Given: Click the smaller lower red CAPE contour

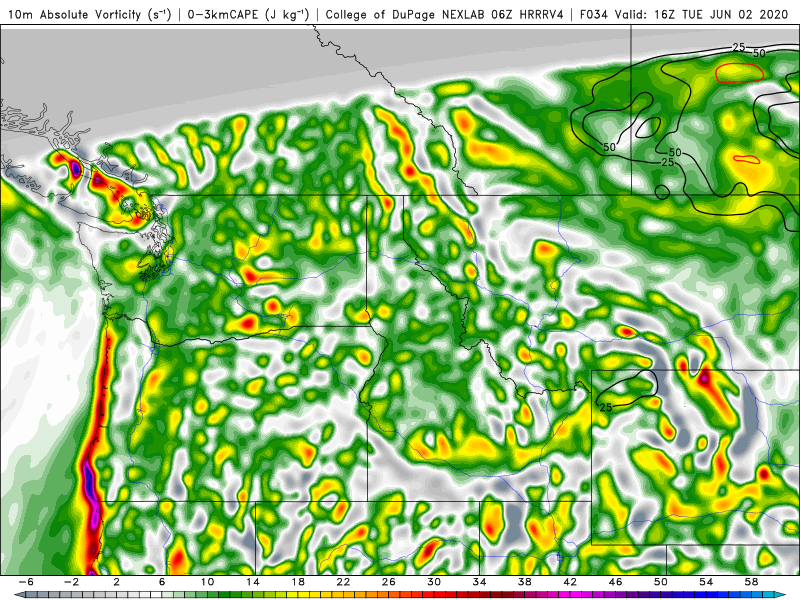Looking at the screenshot, I should 746,159.
